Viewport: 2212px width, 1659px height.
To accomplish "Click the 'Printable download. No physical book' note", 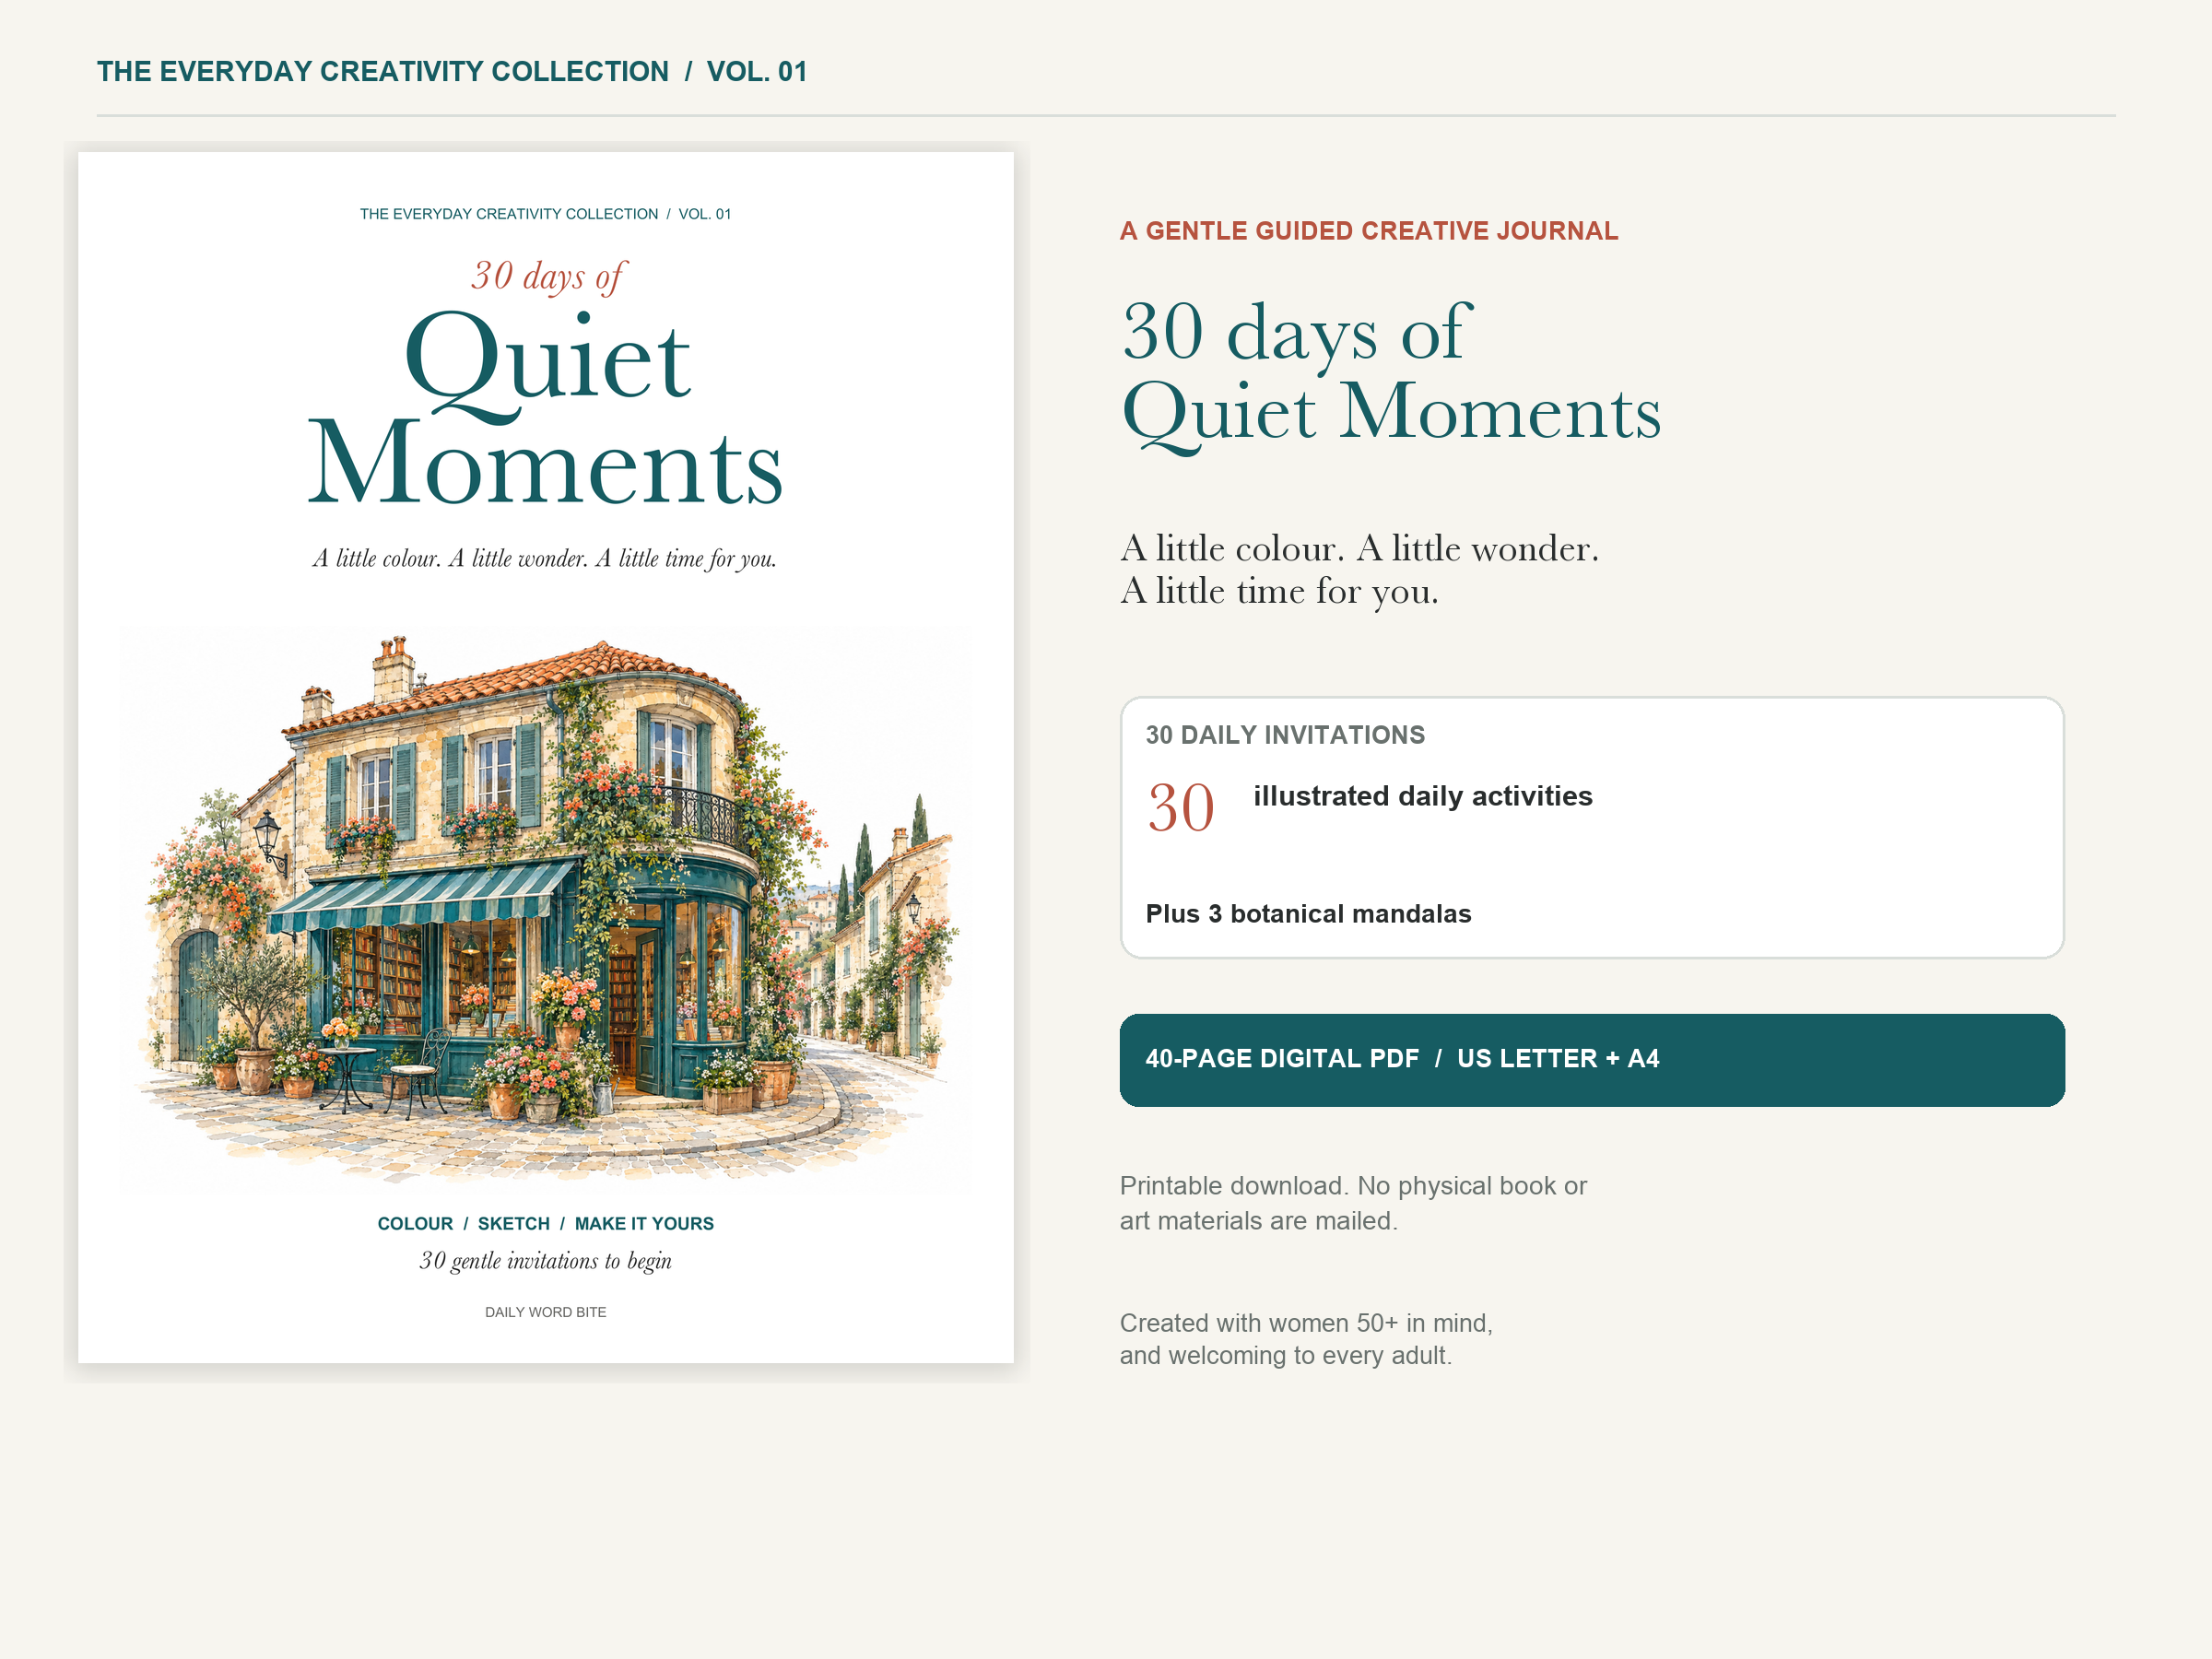I will 1353,1203.
